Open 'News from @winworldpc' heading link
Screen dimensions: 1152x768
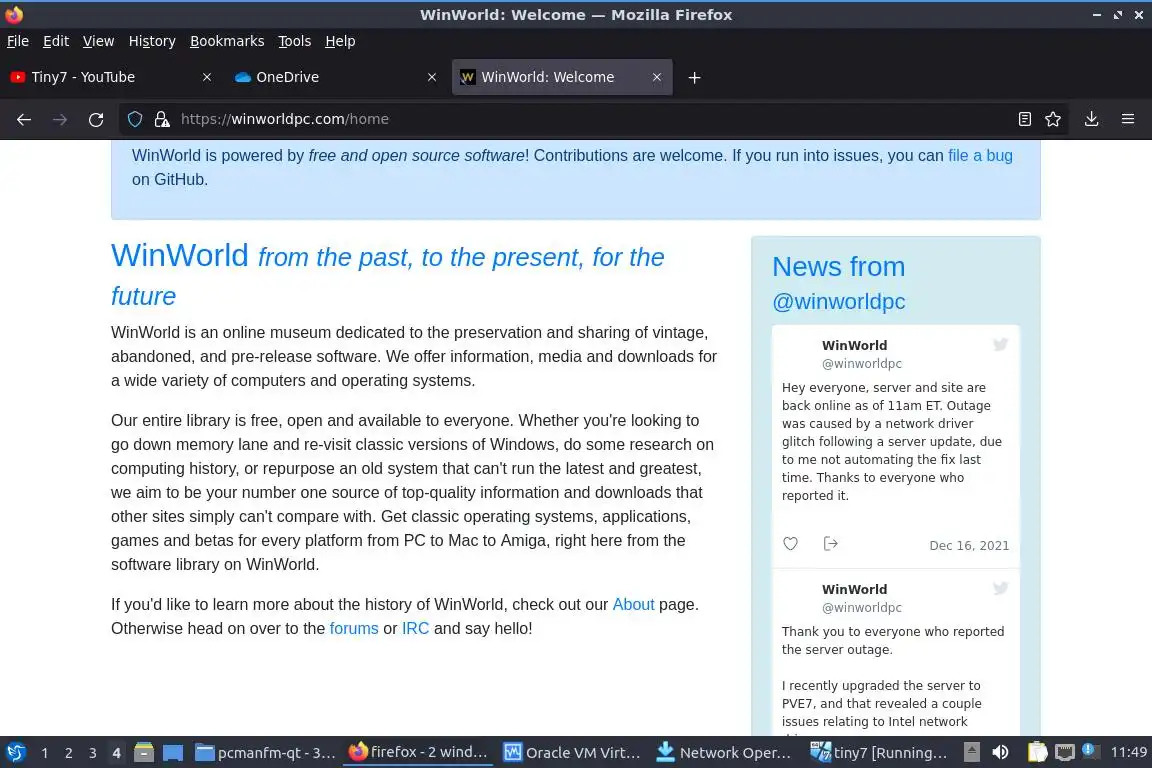point(839,284)
